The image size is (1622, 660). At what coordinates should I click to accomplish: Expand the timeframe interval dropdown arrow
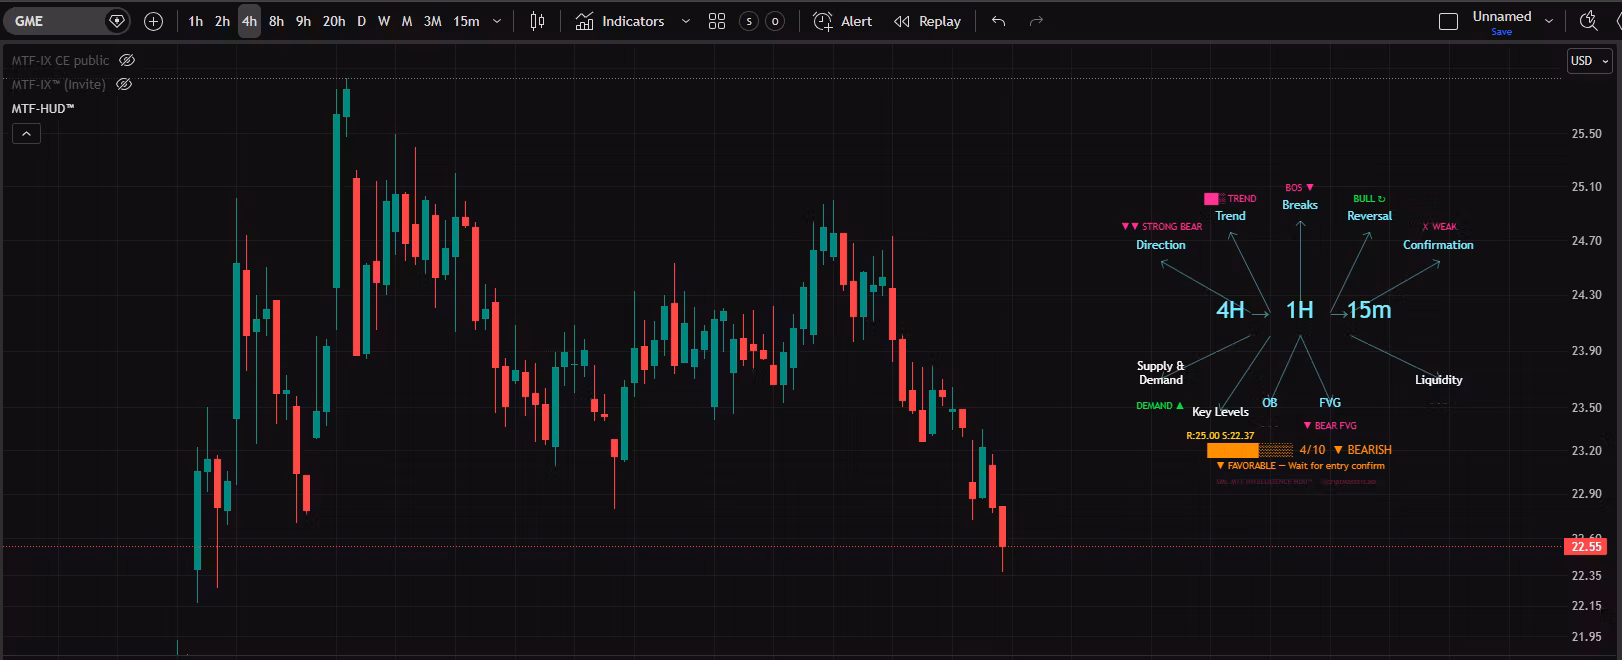click(x=497, y=21)
